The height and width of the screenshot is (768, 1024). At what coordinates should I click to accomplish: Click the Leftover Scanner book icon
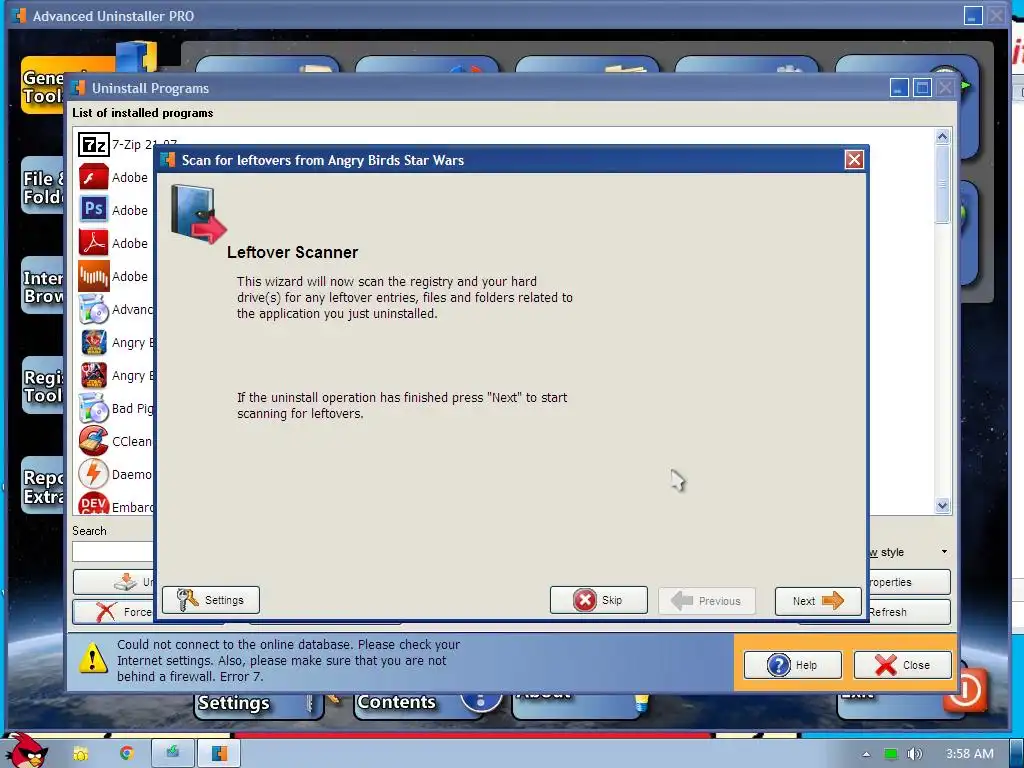pos(199,214)
